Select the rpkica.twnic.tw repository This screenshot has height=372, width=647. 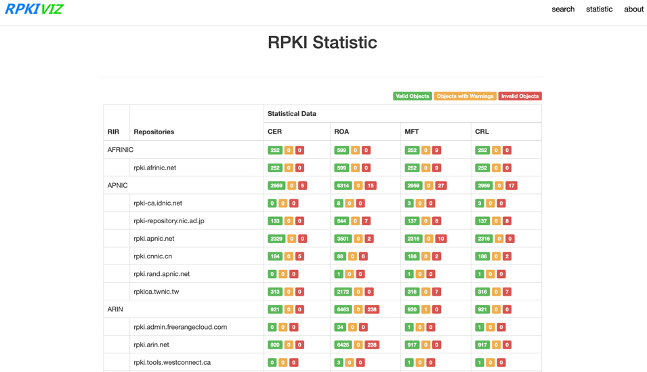[x=156, y=292]
